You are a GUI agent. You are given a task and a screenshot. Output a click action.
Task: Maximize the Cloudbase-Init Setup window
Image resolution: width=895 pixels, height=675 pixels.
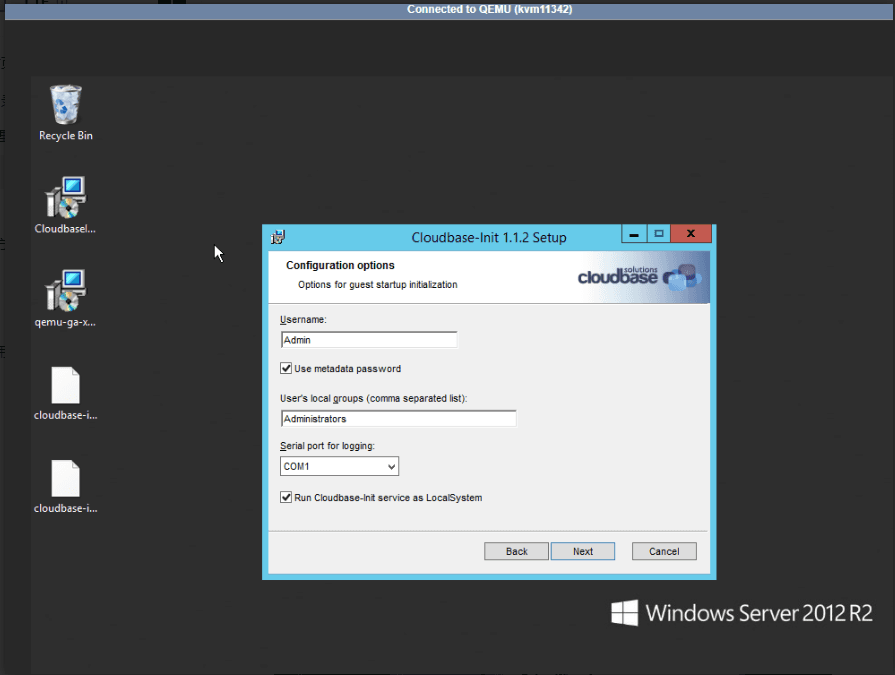pos(659,234)
